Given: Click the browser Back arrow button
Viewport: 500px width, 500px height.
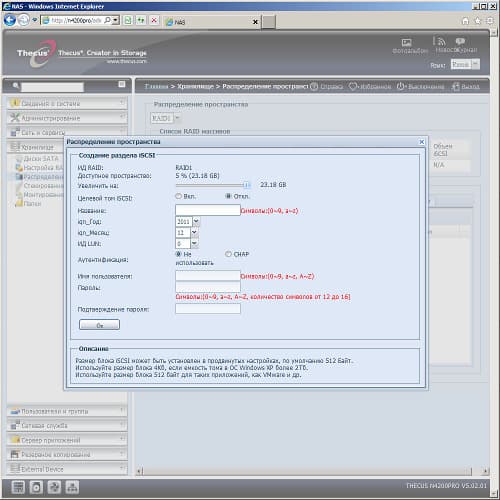Looking at the screenshot, I should 10,20.
